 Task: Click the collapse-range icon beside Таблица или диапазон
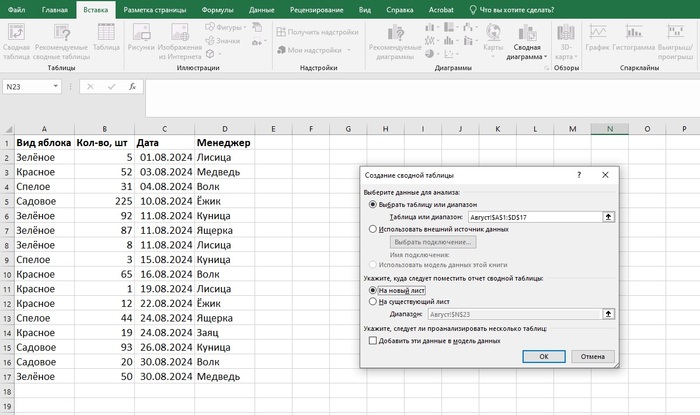[606, 216]
